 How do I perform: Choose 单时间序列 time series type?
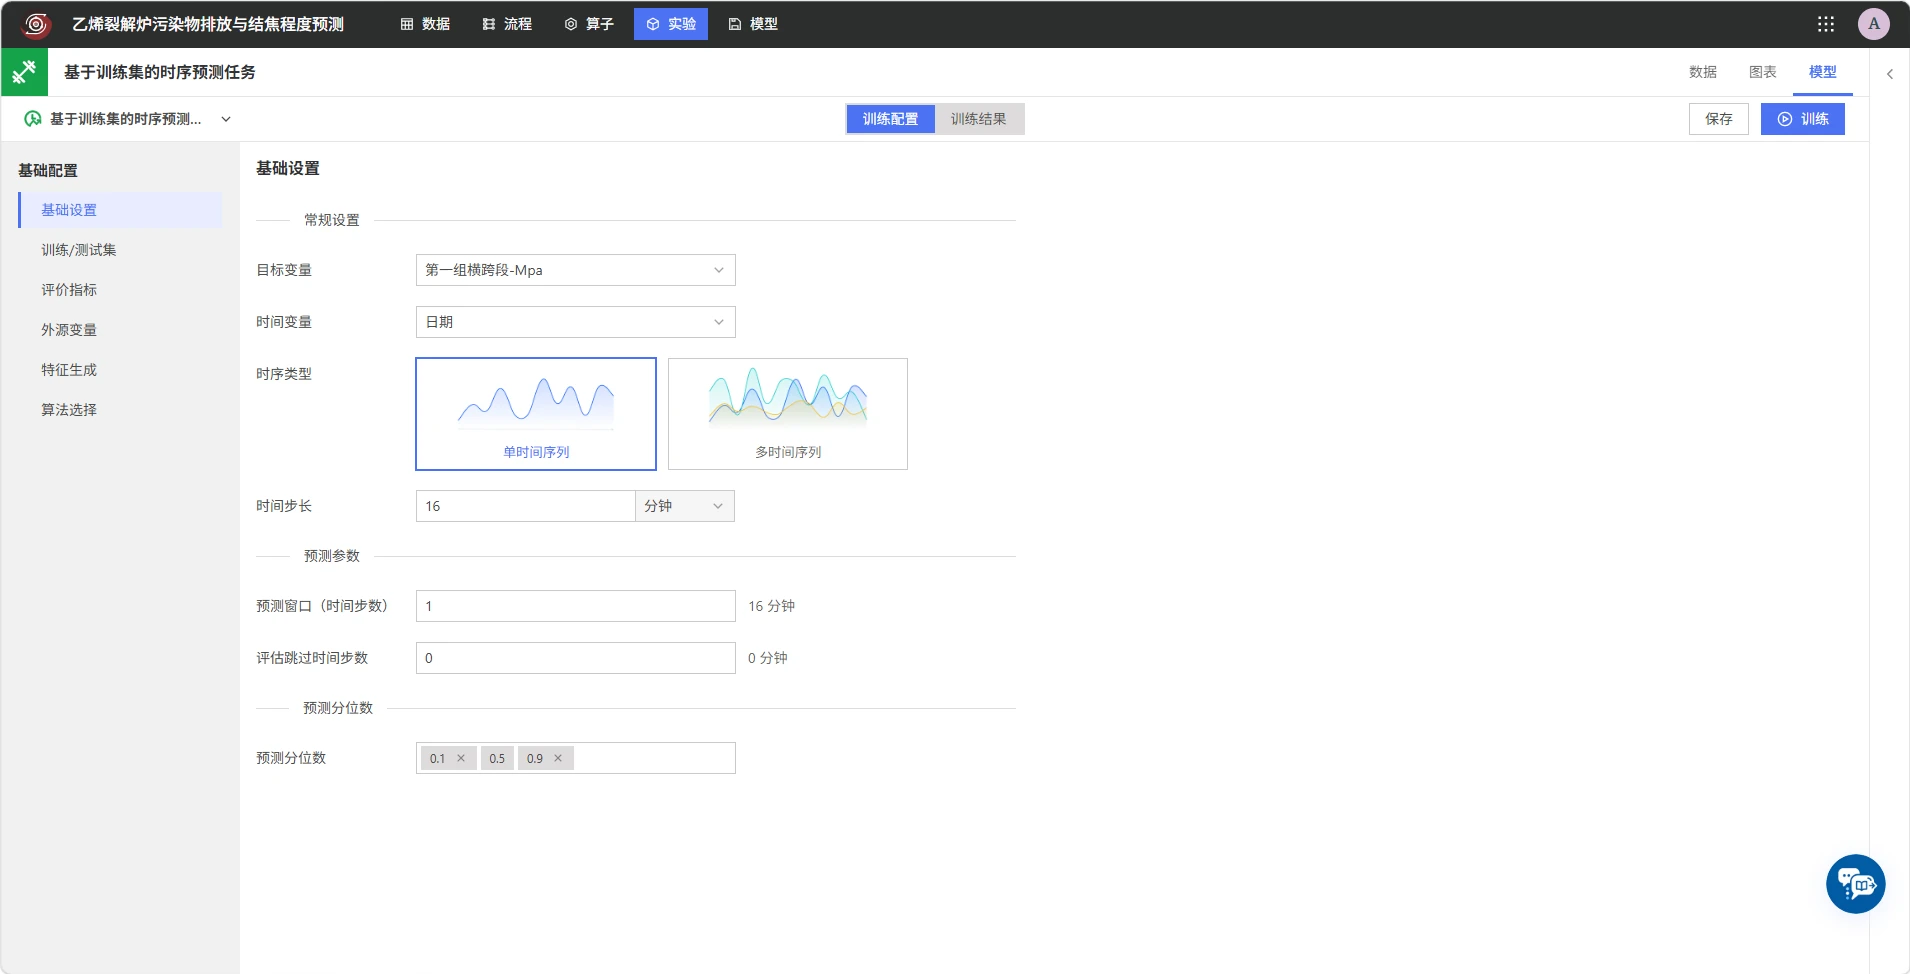pos(536,414)
